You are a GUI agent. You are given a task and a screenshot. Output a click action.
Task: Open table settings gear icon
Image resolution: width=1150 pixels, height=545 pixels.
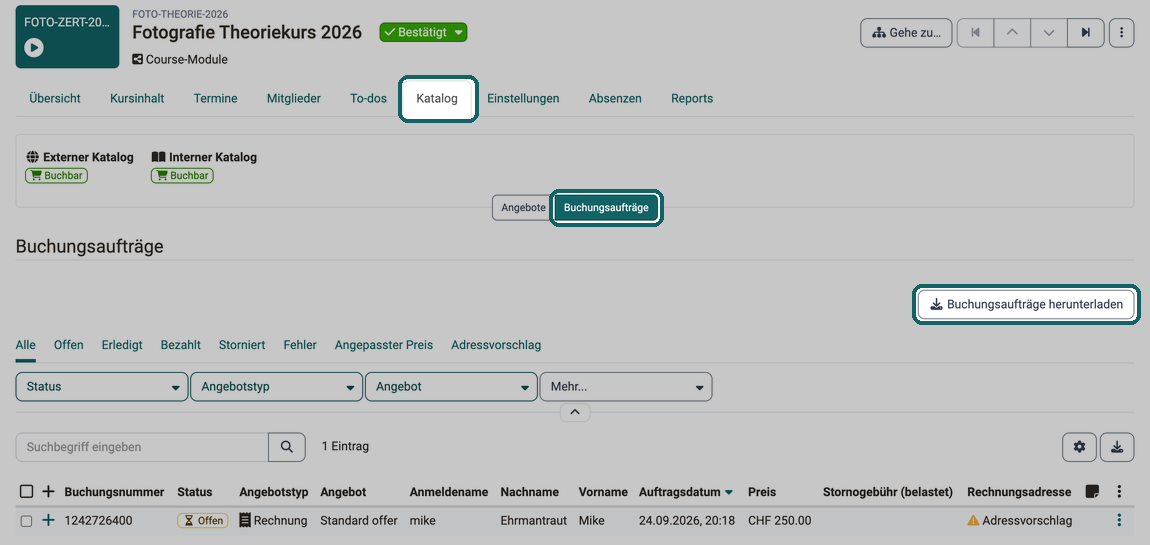click(1080, 447)
